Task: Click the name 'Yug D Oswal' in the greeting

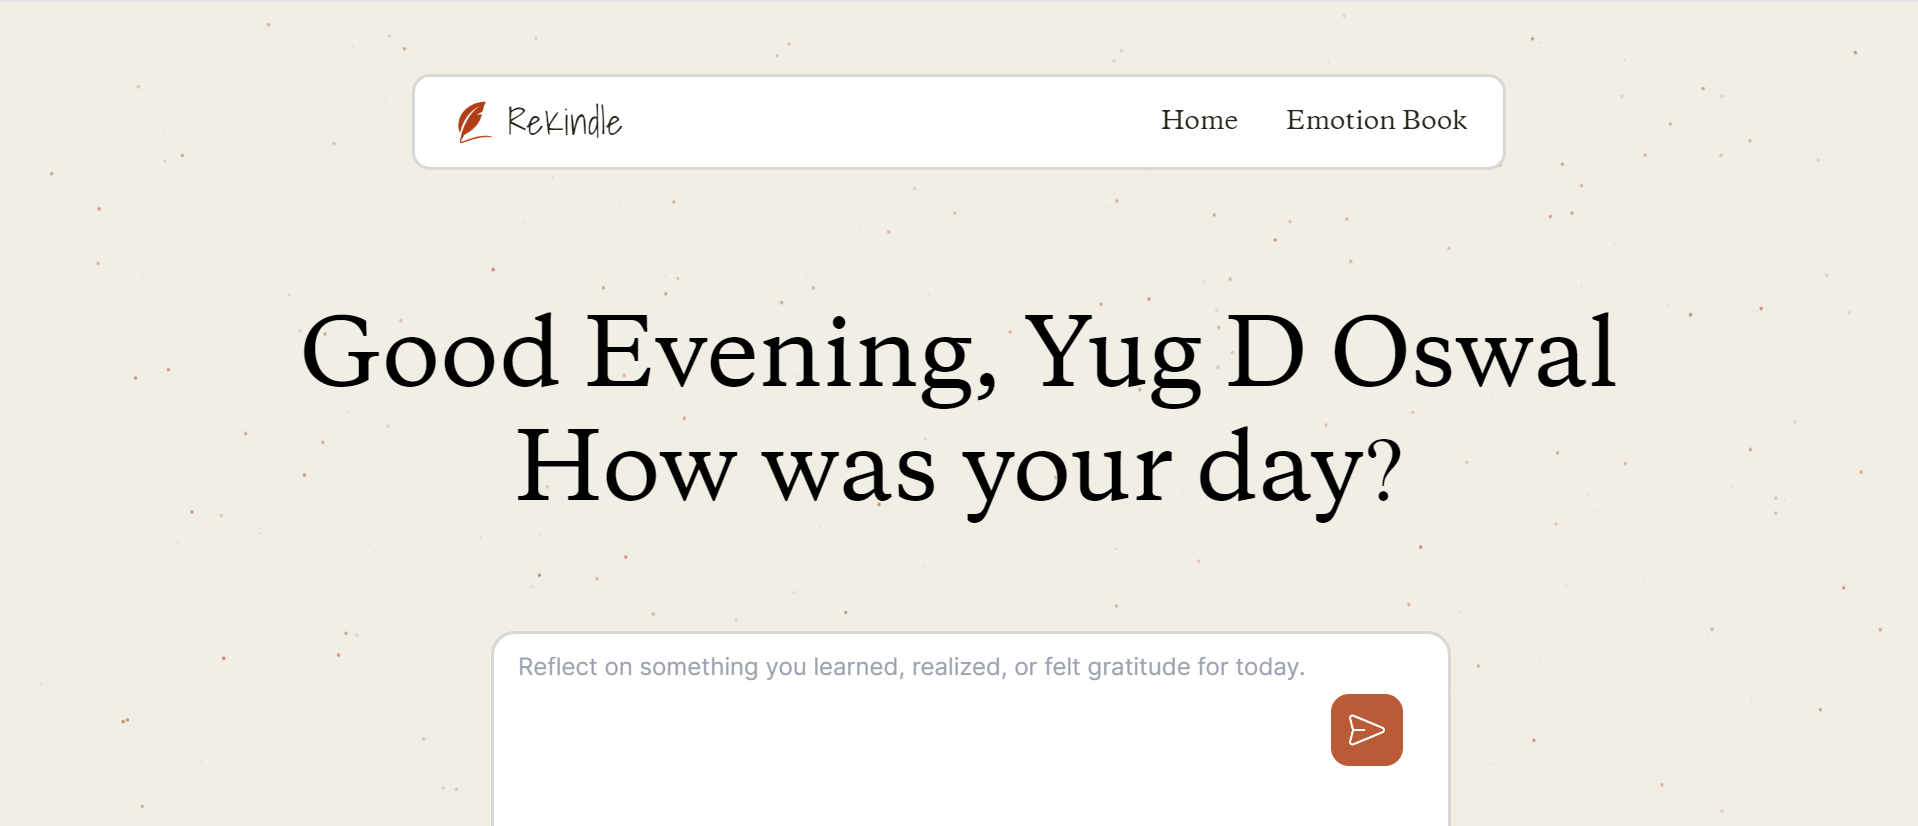Action: (1320, 353)
